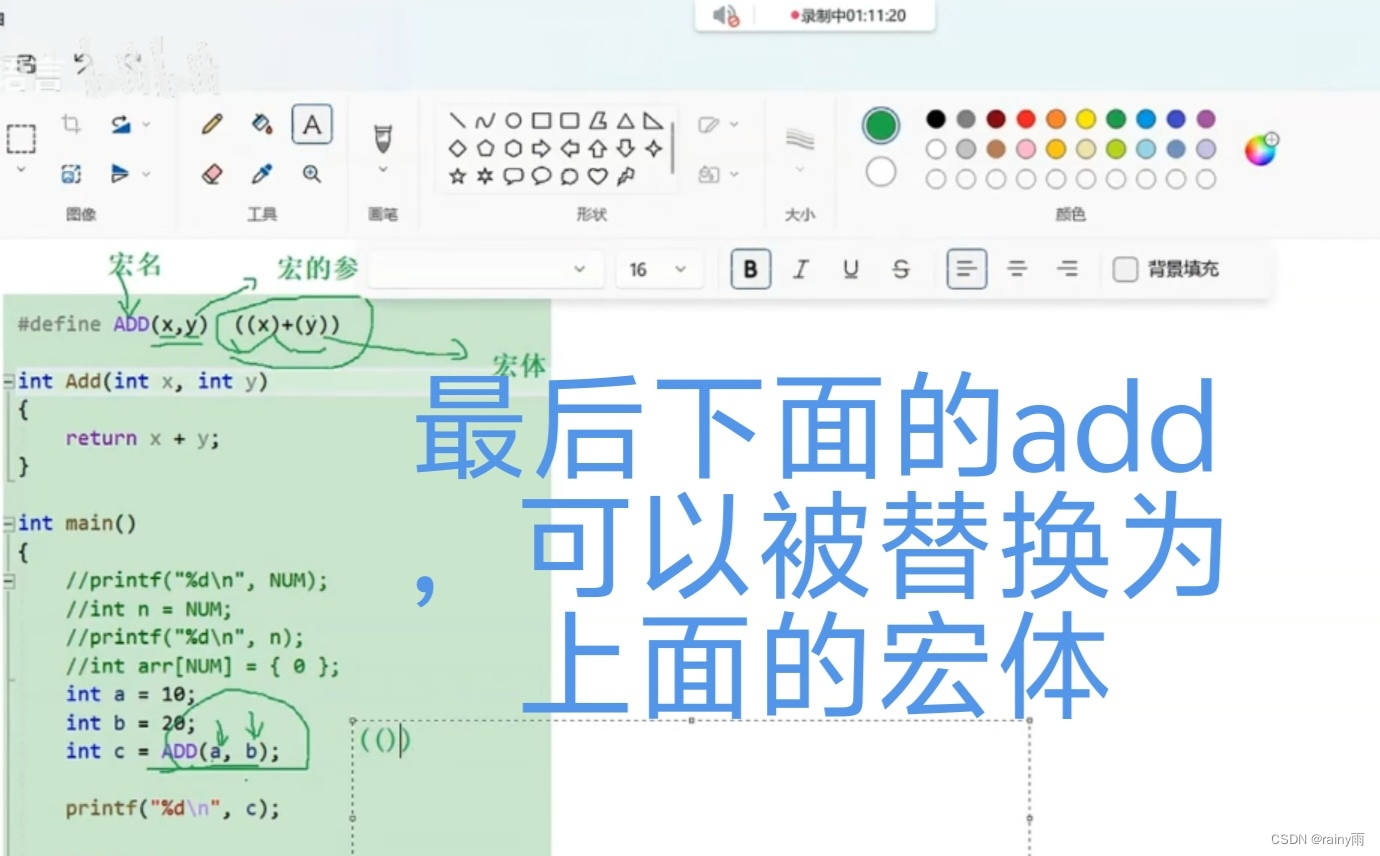Image resolution: width=1380 pixels, height=856 pixels.
Task: Choose the bright red palette swatch
Action: (x=1026, y=119)
